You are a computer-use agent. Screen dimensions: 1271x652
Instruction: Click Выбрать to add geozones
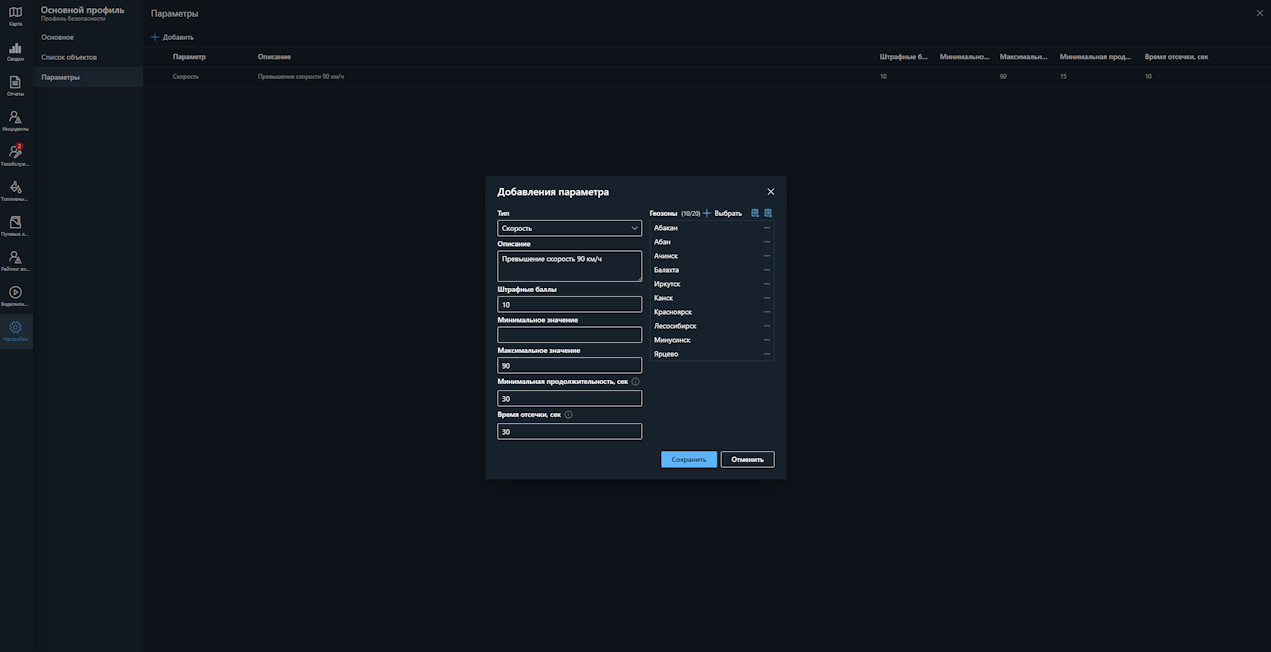click(722, 213)
